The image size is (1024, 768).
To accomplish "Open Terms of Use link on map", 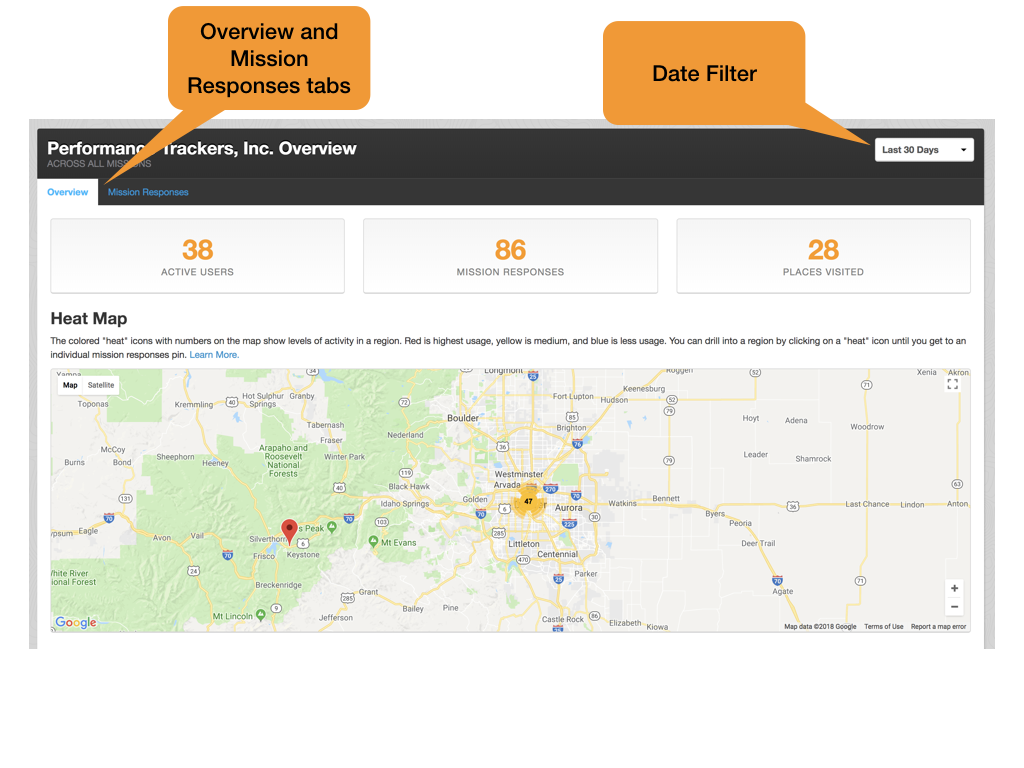I will 884,626.
